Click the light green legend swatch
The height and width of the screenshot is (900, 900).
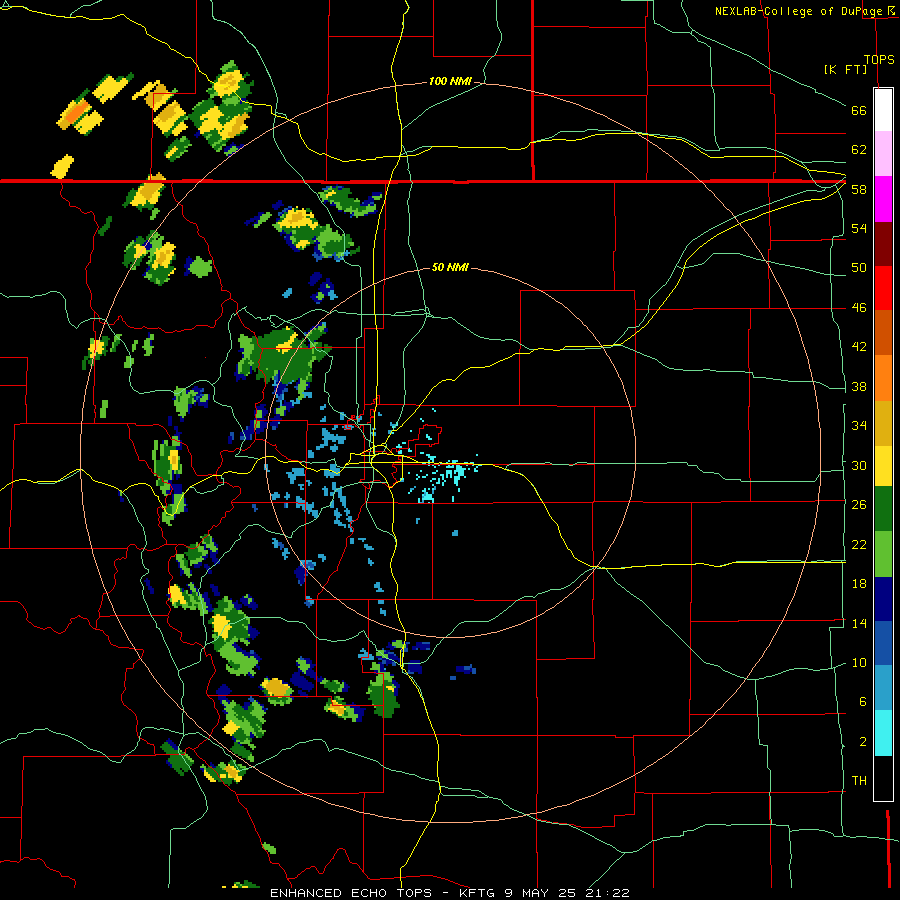883,554
